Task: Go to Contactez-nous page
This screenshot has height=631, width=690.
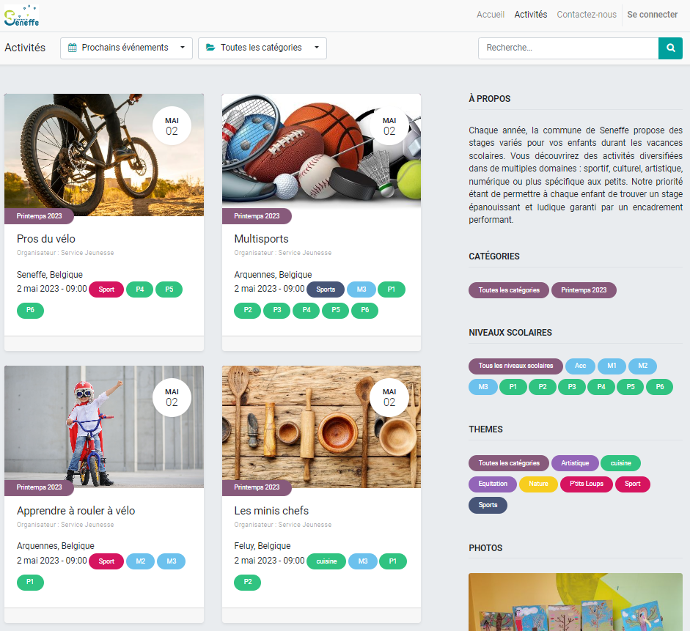Action: point(586,15)
